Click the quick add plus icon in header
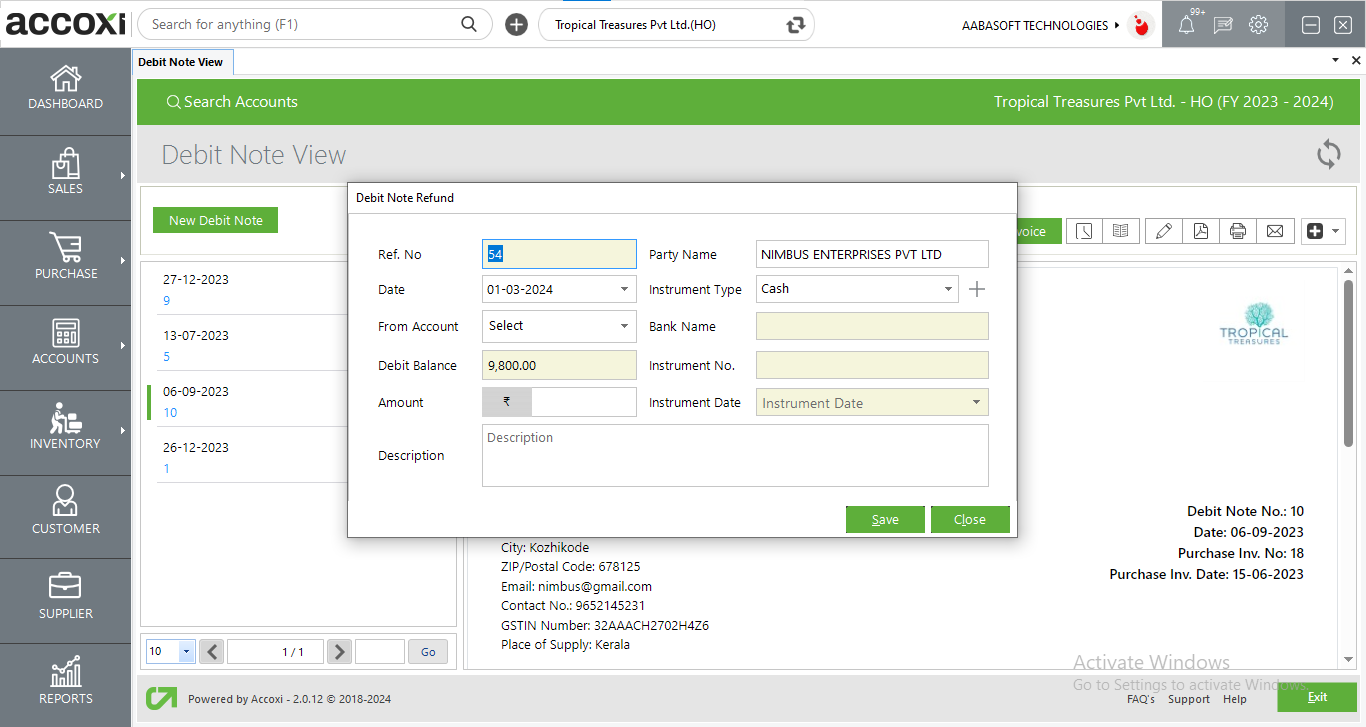This screenshot has height=727, width=1366. point(516,25)
